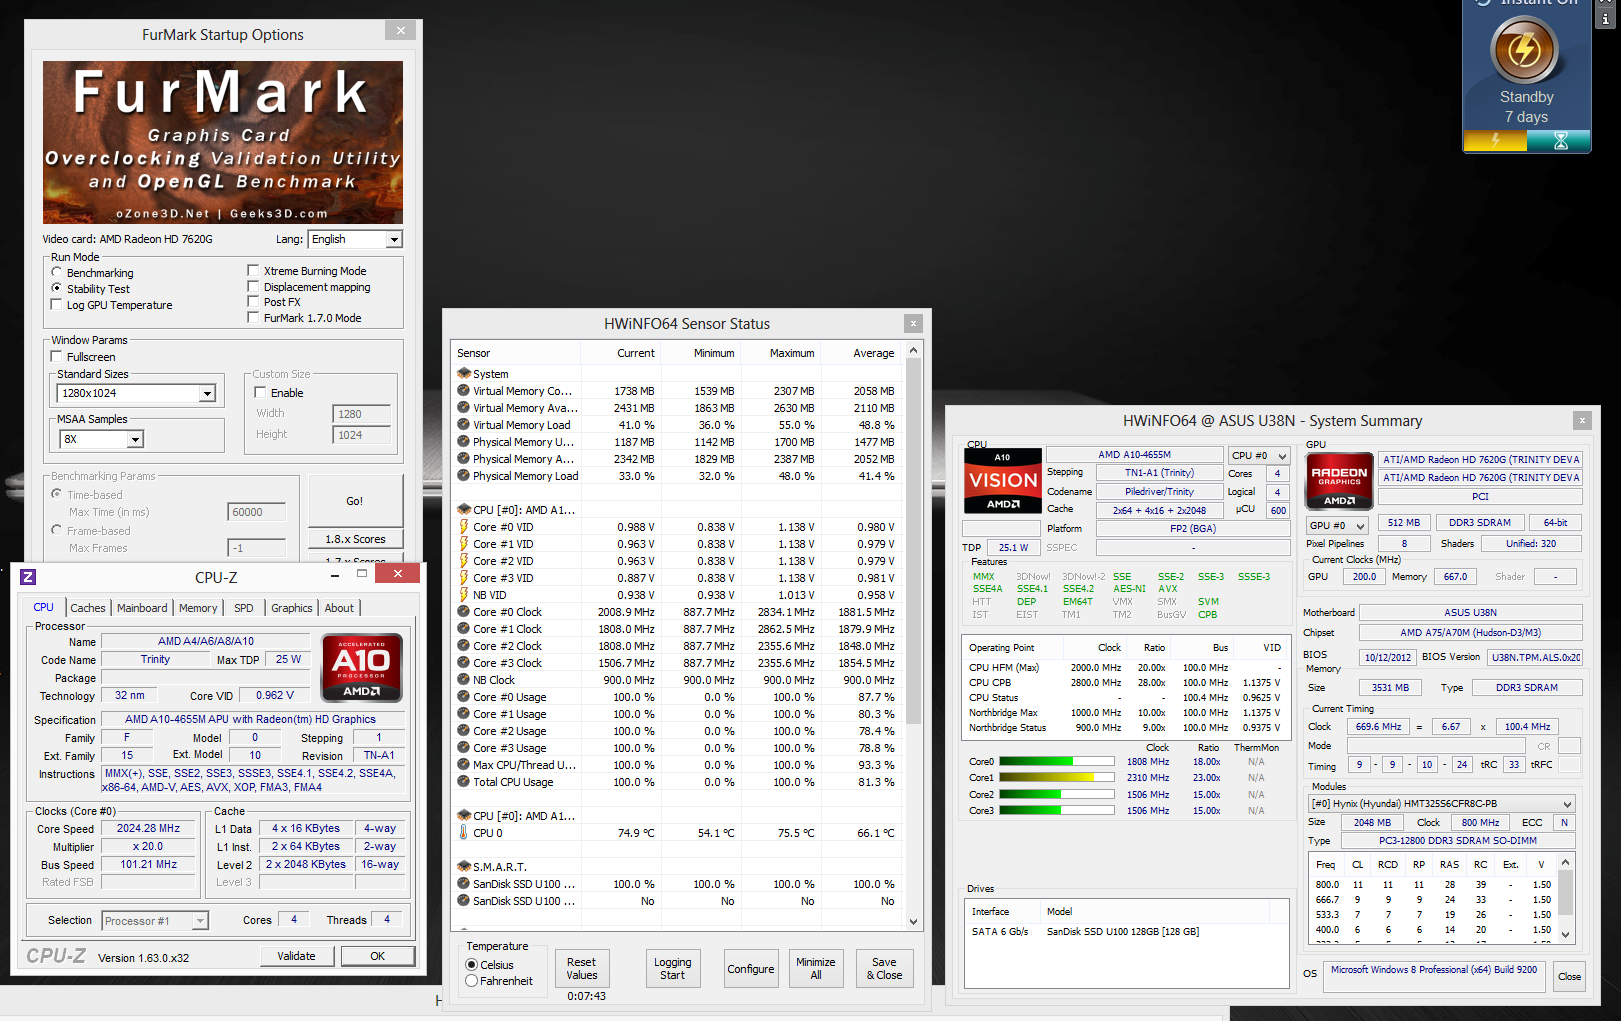Click the info 'i' icon beside the Instant On widget
1621x1021 pixels.
pos(1606,19)
